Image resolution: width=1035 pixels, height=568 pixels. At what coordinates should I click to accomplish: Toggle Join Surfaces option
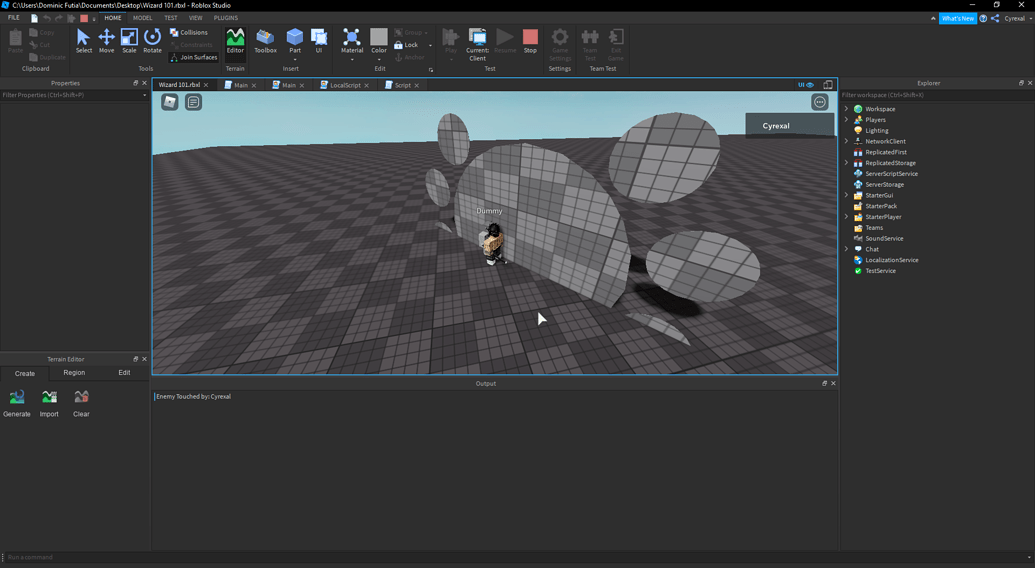tap(193, 57)
